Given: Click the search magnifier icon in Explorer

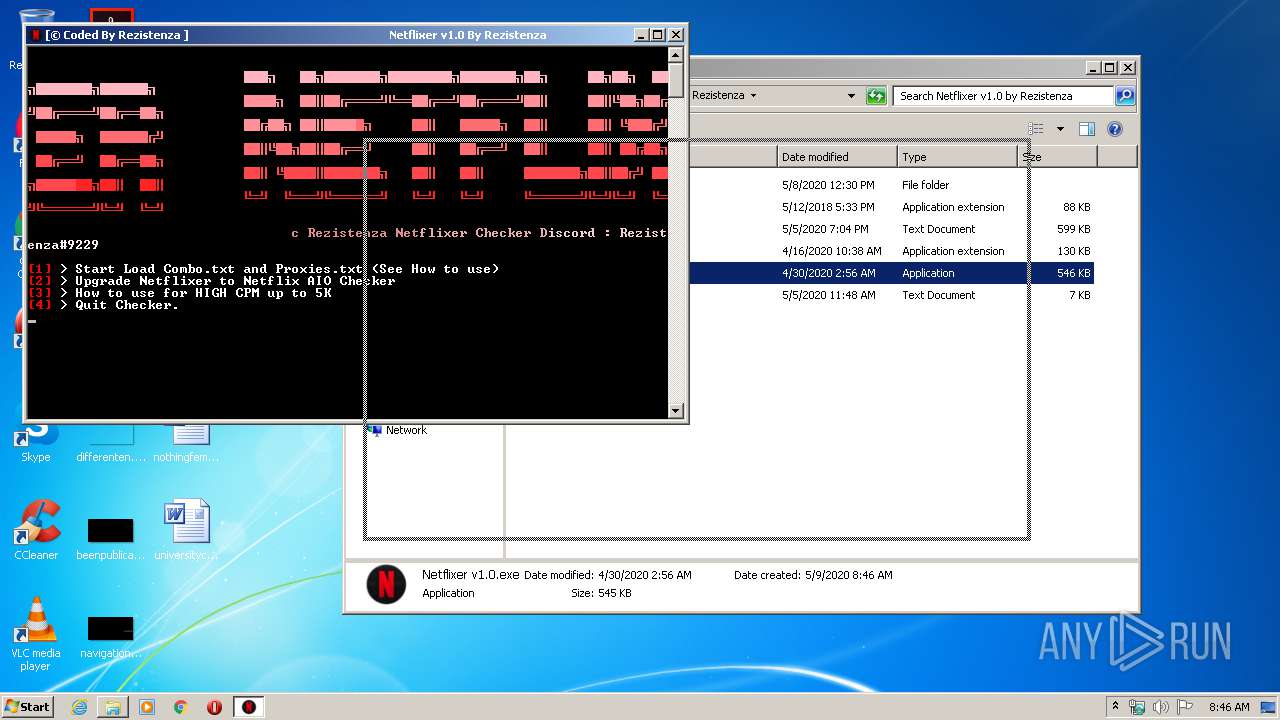Looking at the screenshot, I should coord(1125,96).
